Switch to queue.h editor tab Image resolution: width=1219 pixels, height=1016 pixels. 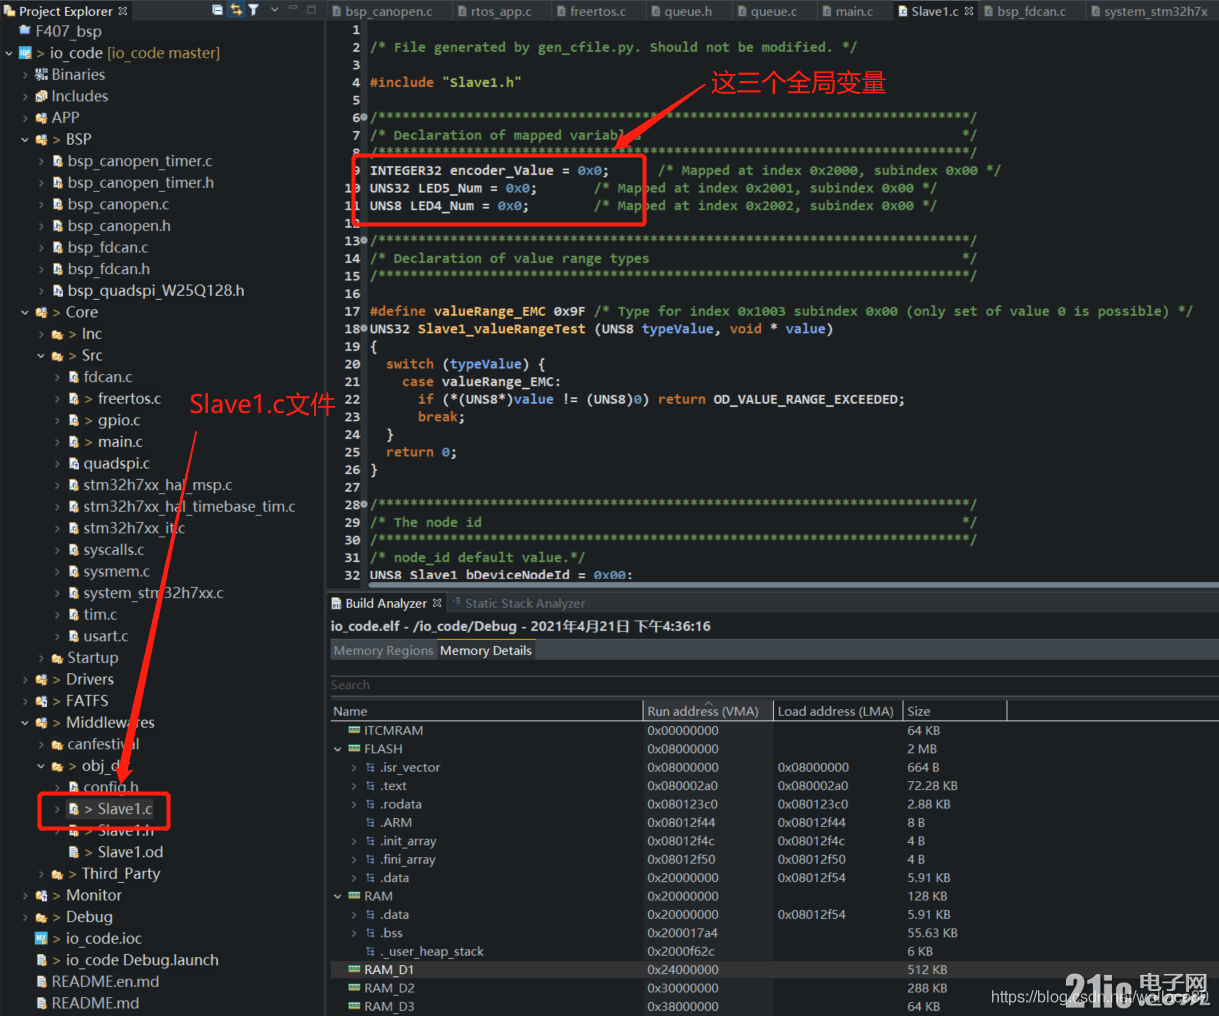tap(682, 11)
